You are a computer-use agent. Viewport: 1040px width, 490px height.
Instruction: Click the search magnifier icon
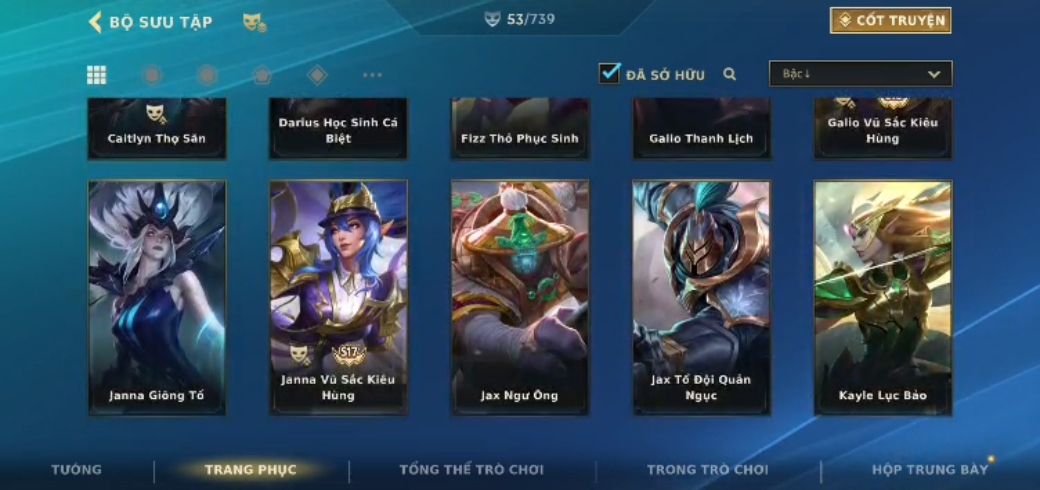tap(730, 74)
